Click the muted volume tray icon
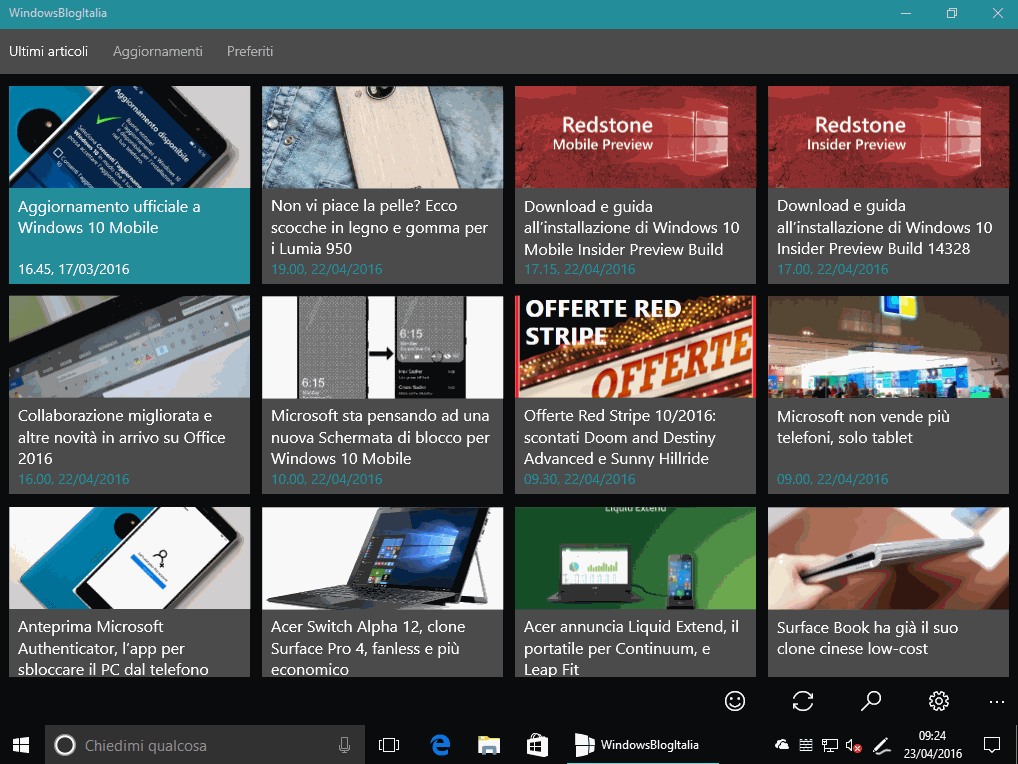Image resolution: width=1018 pixels, height=764 pixels. 853,746
